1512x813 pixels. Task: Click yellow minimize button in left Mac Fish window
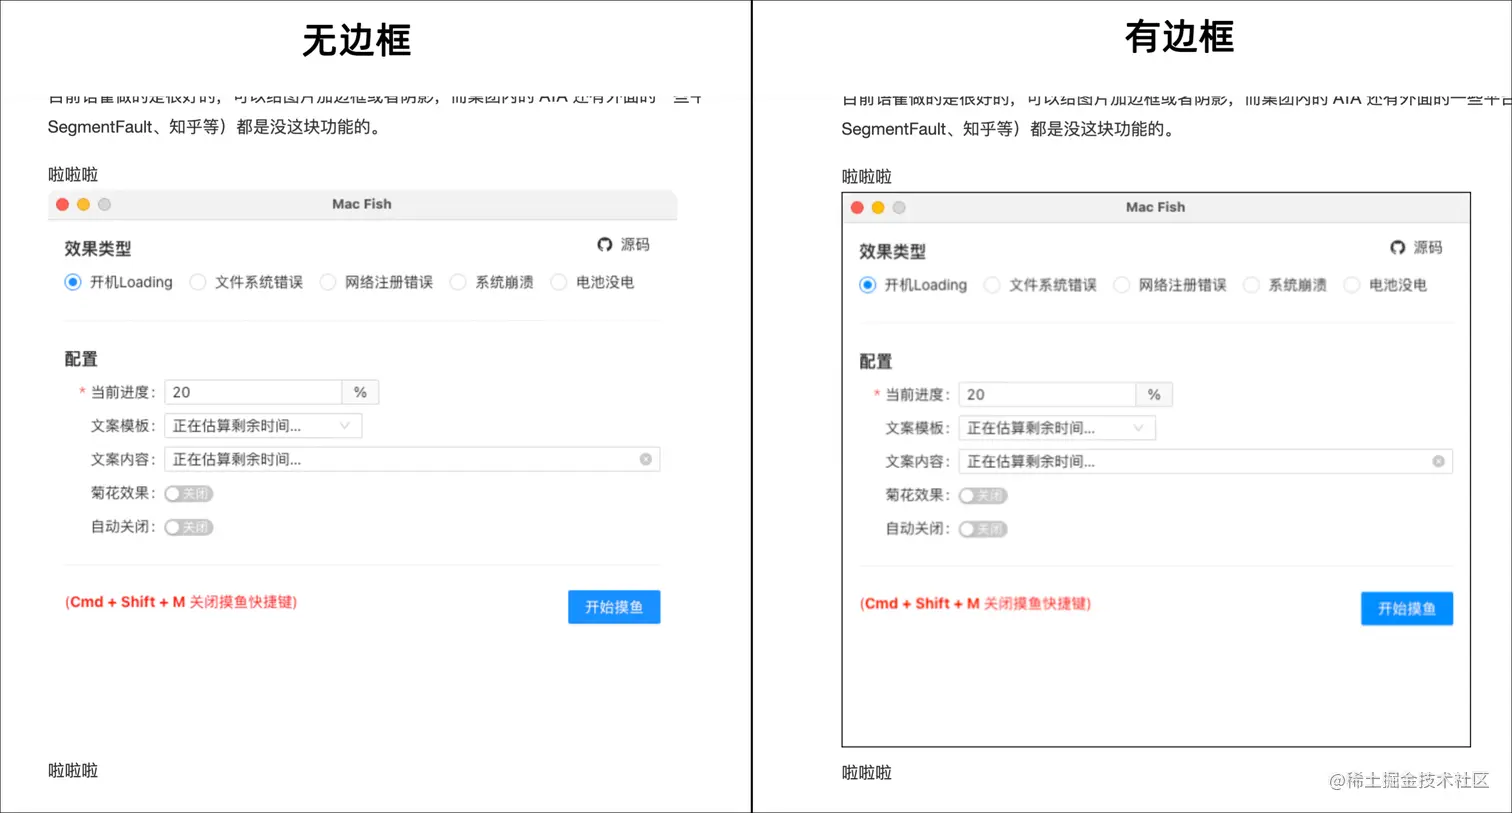click(83, 205)
